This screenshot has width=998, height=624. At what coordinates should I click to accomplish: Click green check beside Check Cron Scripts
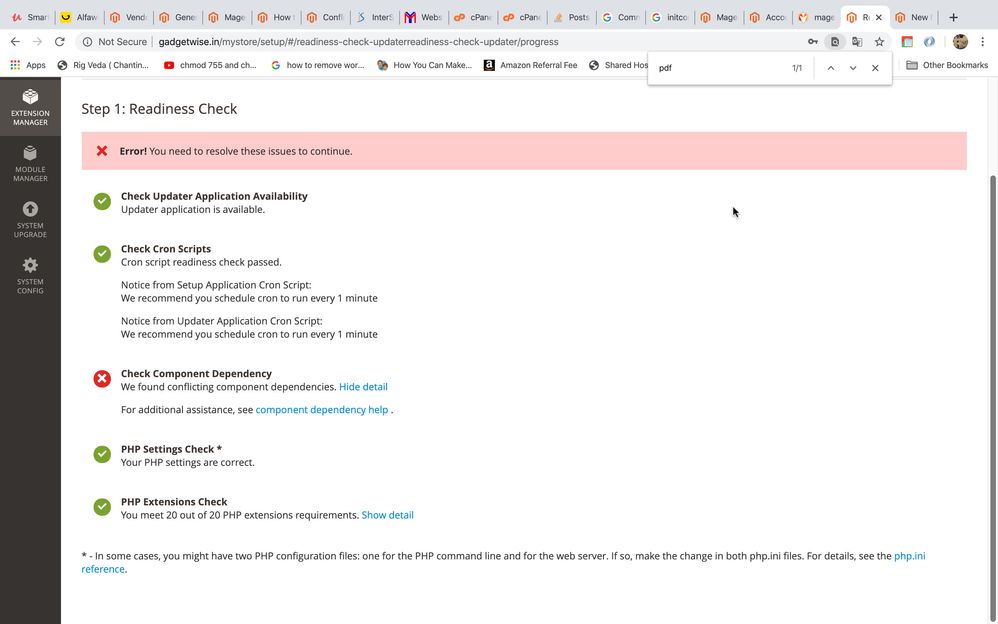pyautogui.click(x=102, y=254)
